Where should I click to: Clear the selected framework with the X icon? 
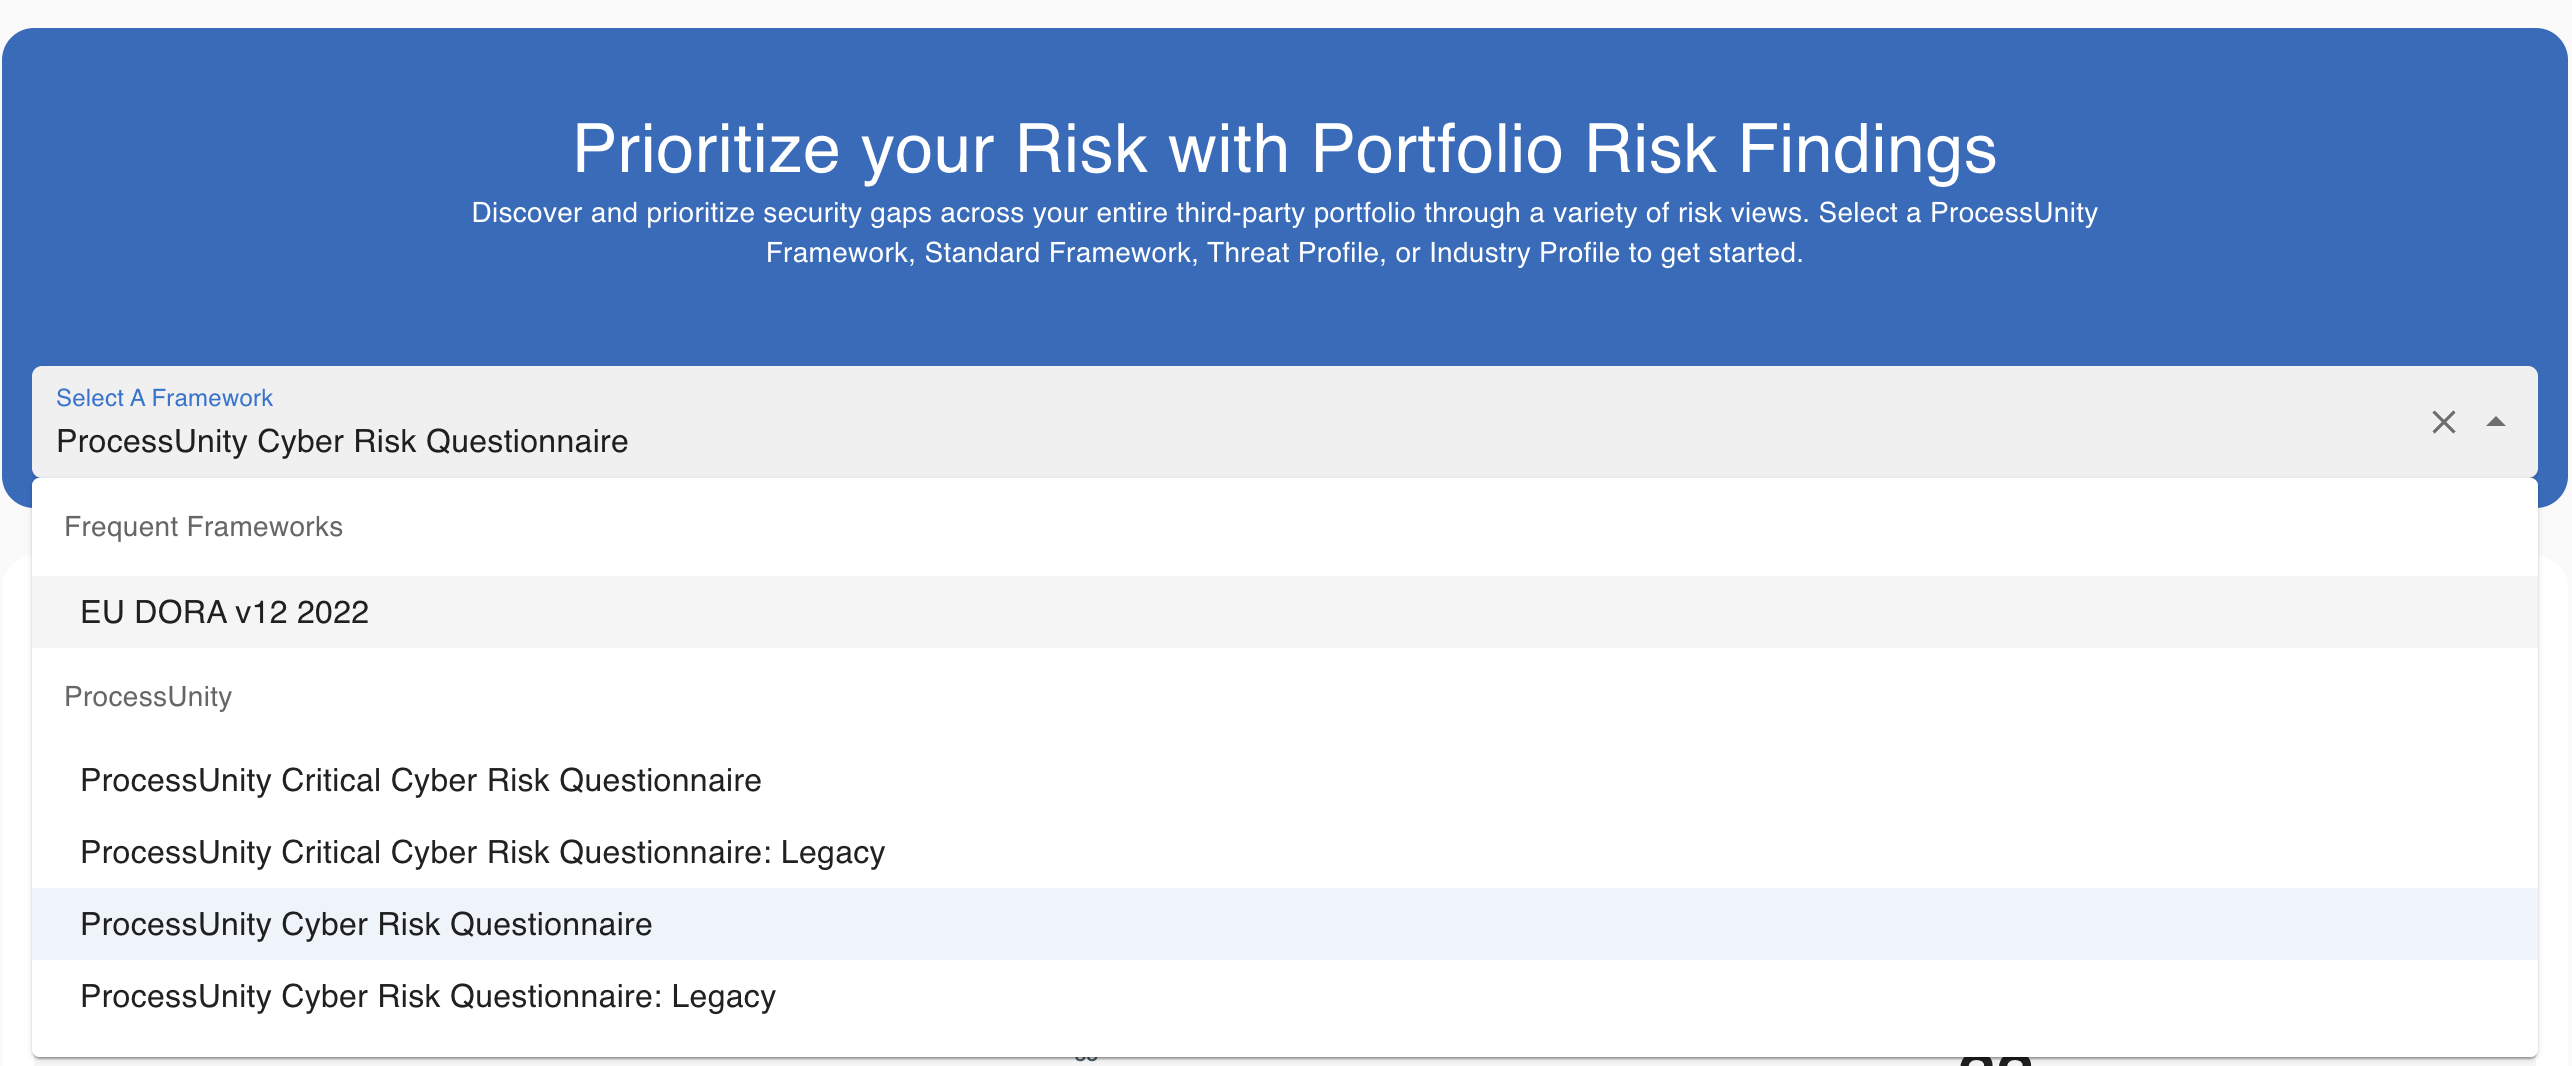click(2443, 422)
